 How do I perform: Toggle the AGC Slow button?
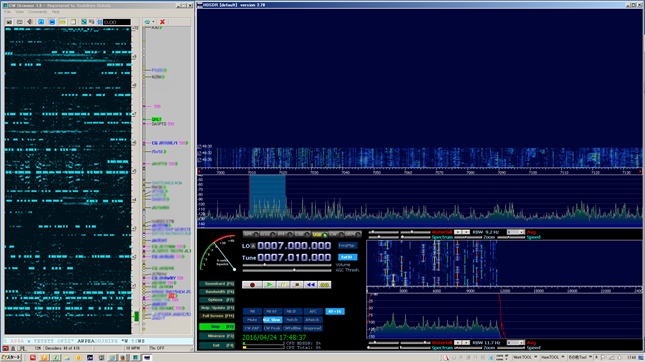[272, 320]
